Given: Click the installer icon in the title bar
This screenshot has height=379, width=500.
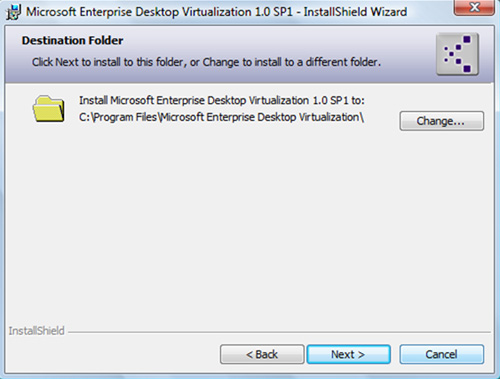Looking at the screenshot, I should pos(14,12).
